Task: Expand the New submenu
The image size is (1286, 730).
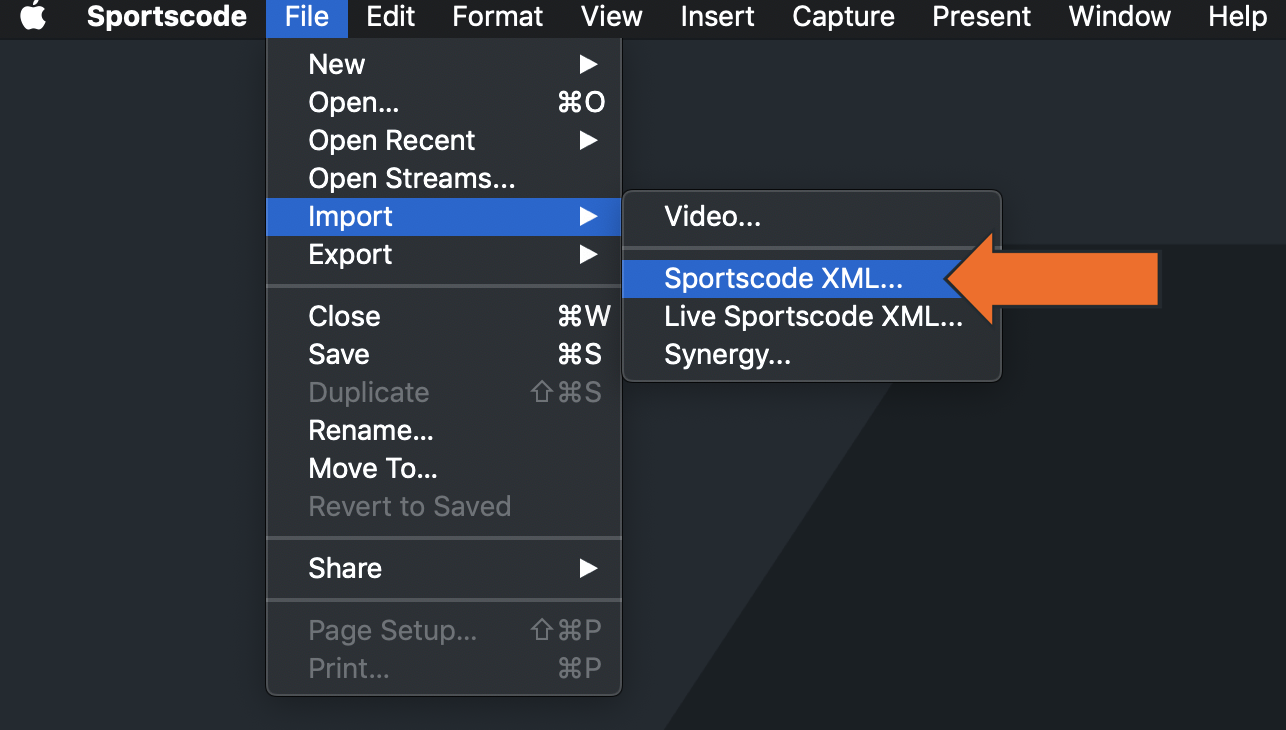Action: tap(336, 64)
